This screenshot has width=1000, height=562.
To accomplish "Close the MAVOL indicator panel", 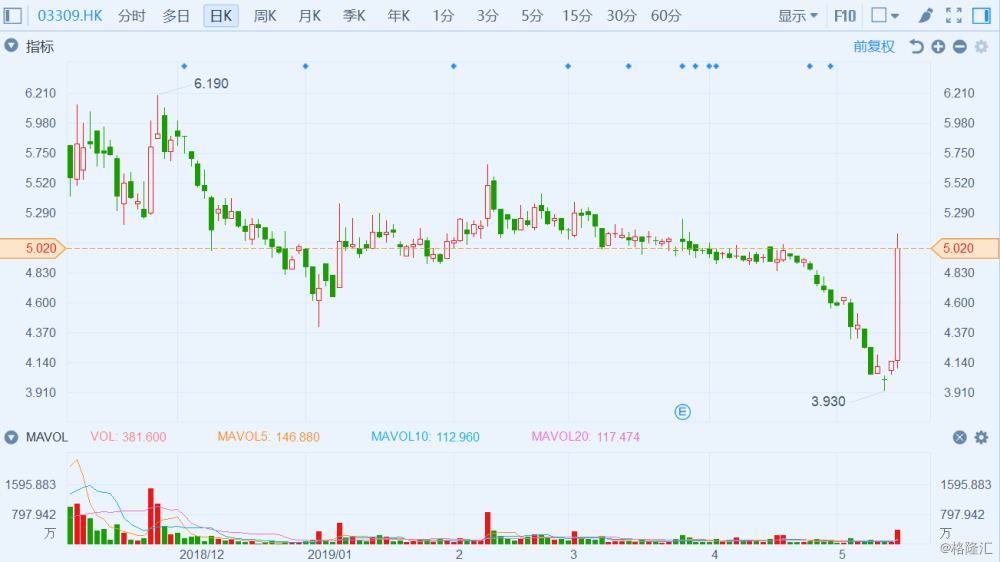I will coord(959,437).
